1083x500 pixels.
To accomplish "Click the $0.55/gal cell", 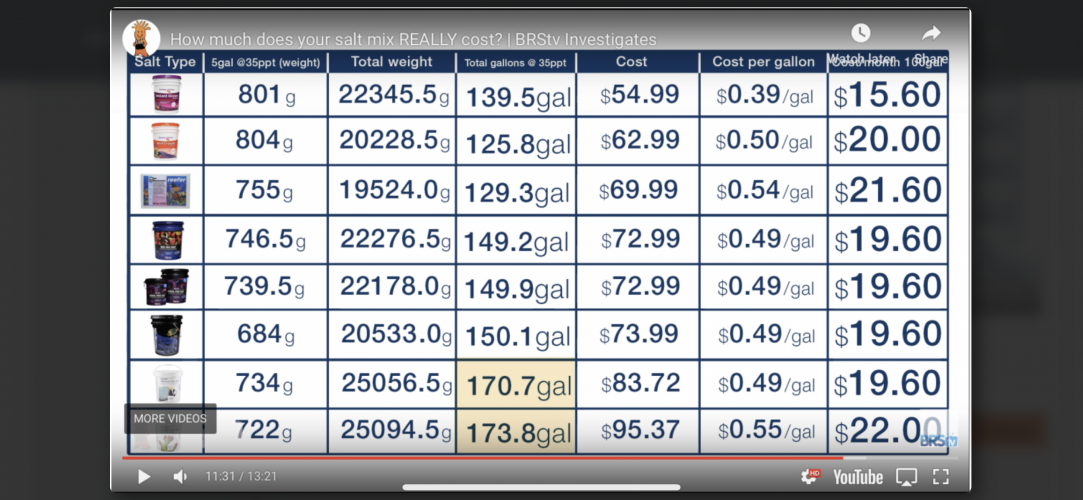I will (x=763, y=431).
